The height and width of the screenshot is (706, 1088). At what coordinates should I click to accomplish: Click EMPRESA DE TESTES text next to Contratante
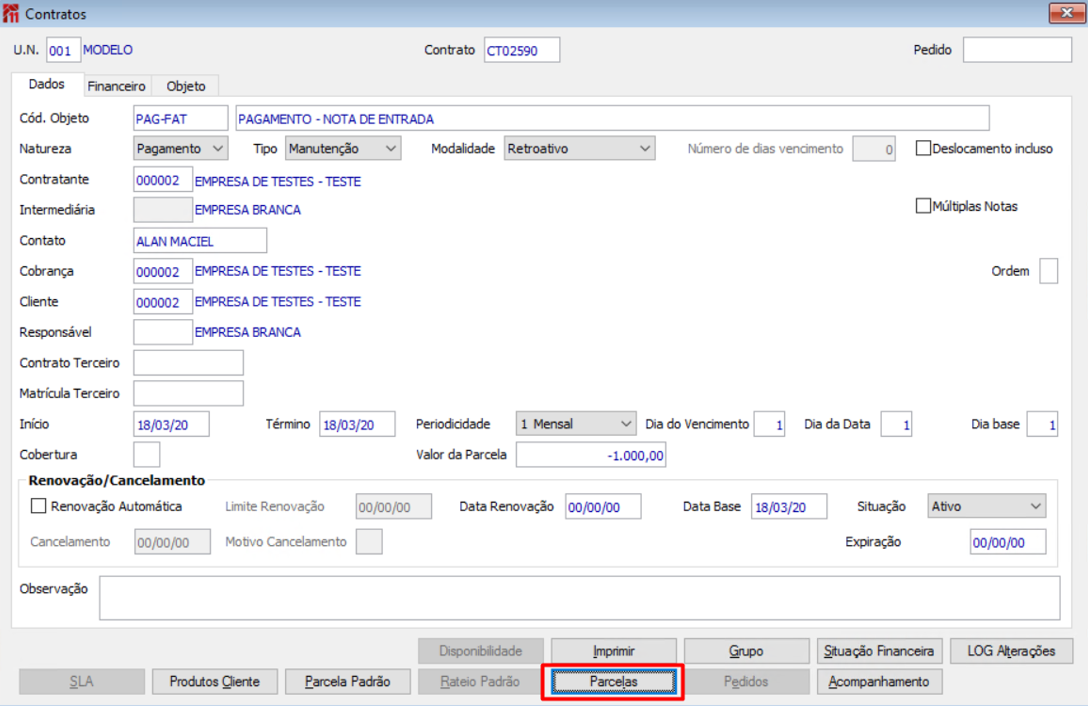[x=278, y=181]
